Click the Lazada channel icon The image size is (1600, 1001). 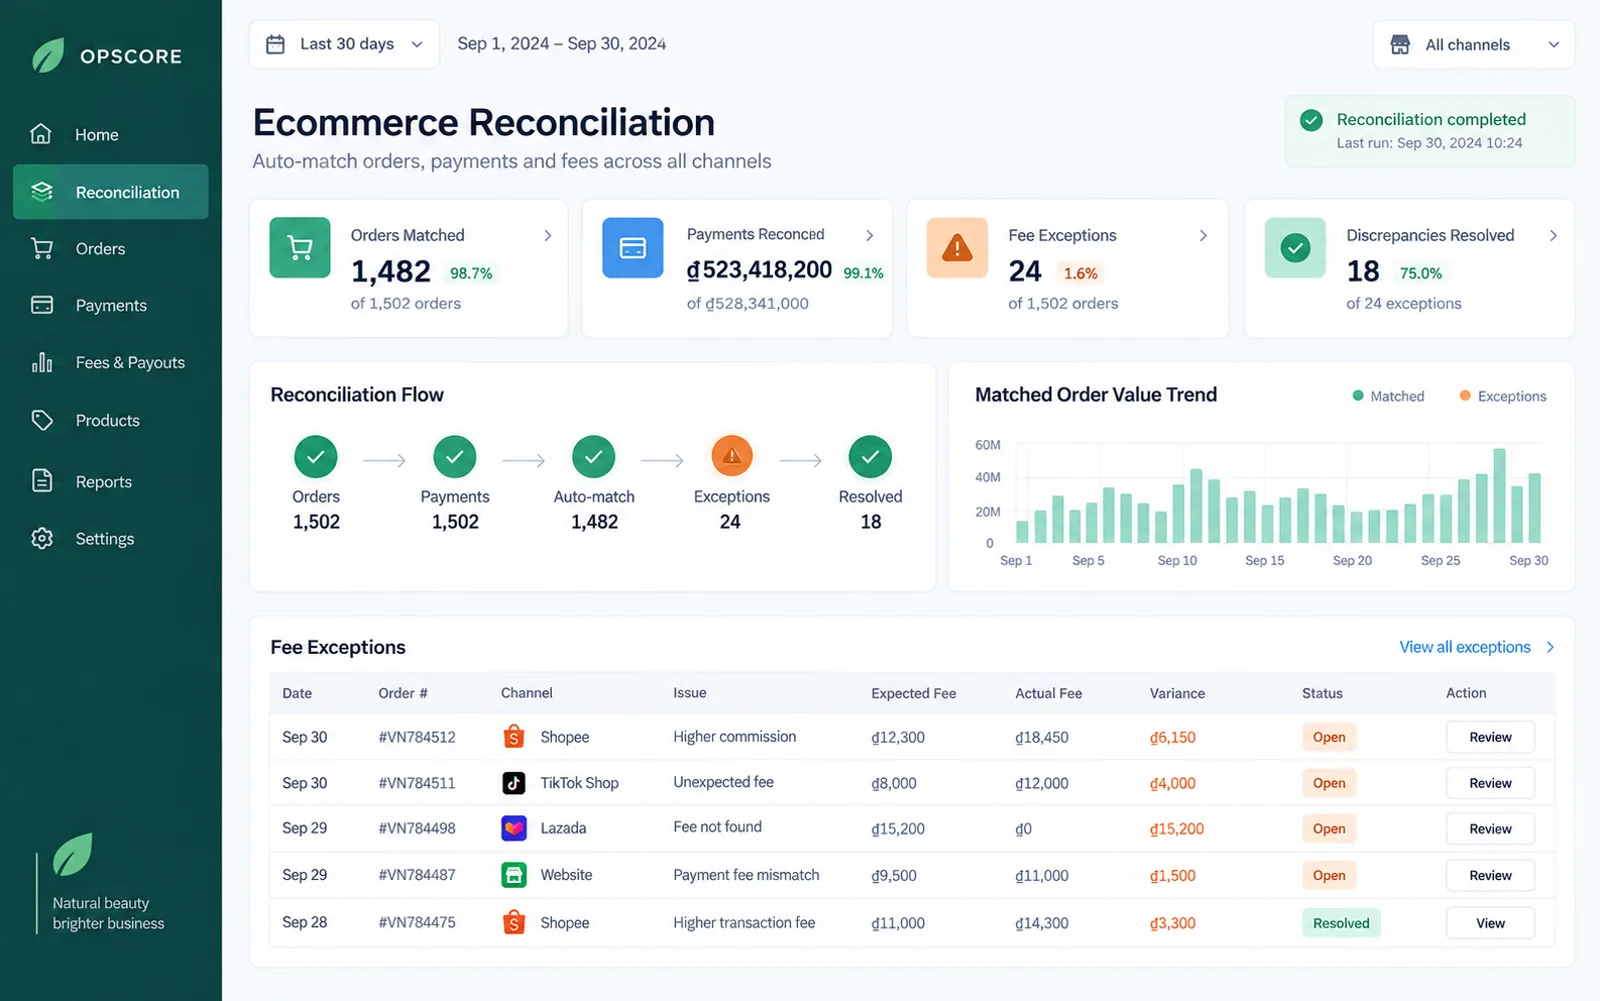coord(514,828)
